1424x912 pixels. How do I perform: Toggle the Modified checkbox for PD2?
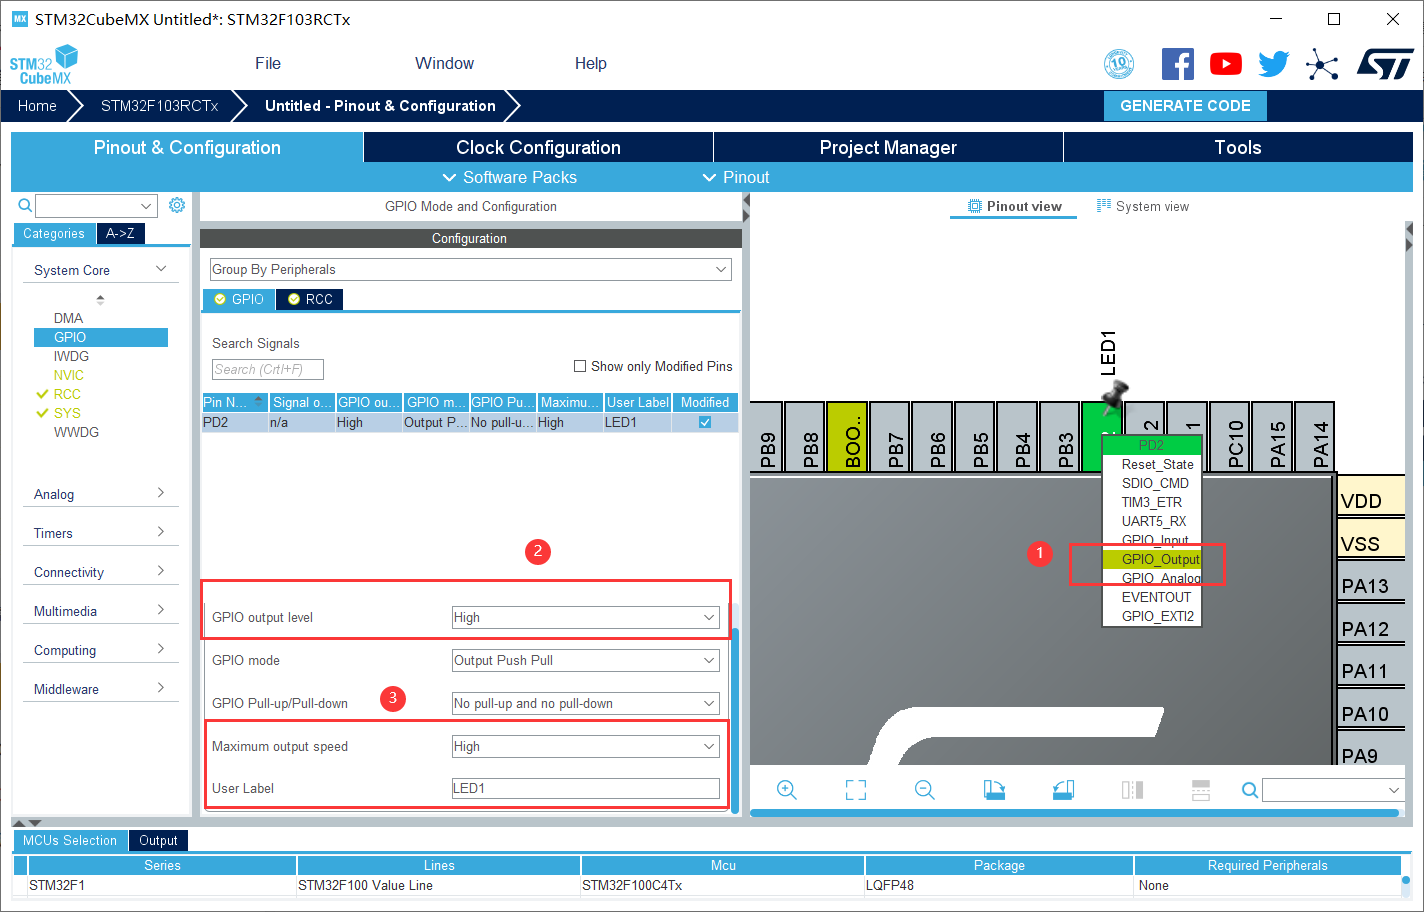coord(705,422)
